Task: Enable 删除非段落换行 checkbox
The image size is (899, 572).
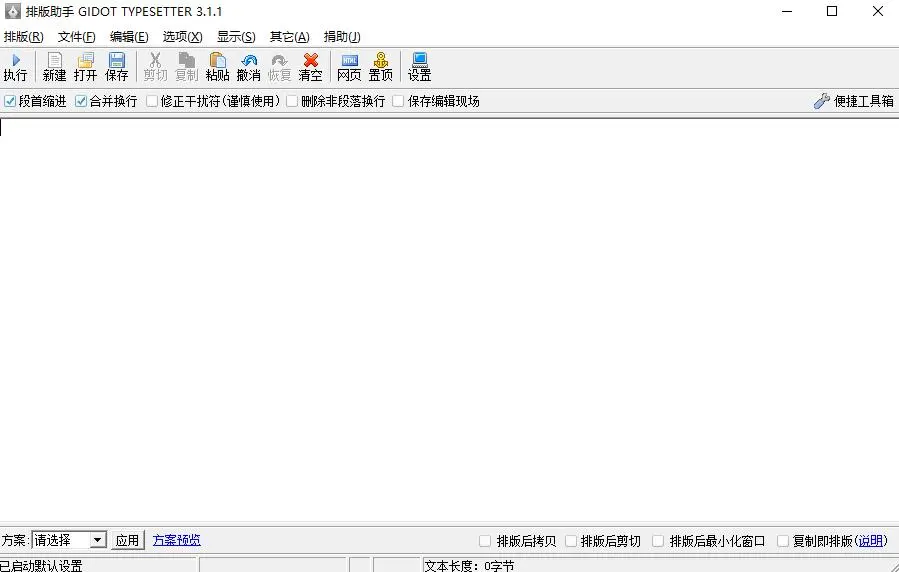Action: tap(292, 101)
